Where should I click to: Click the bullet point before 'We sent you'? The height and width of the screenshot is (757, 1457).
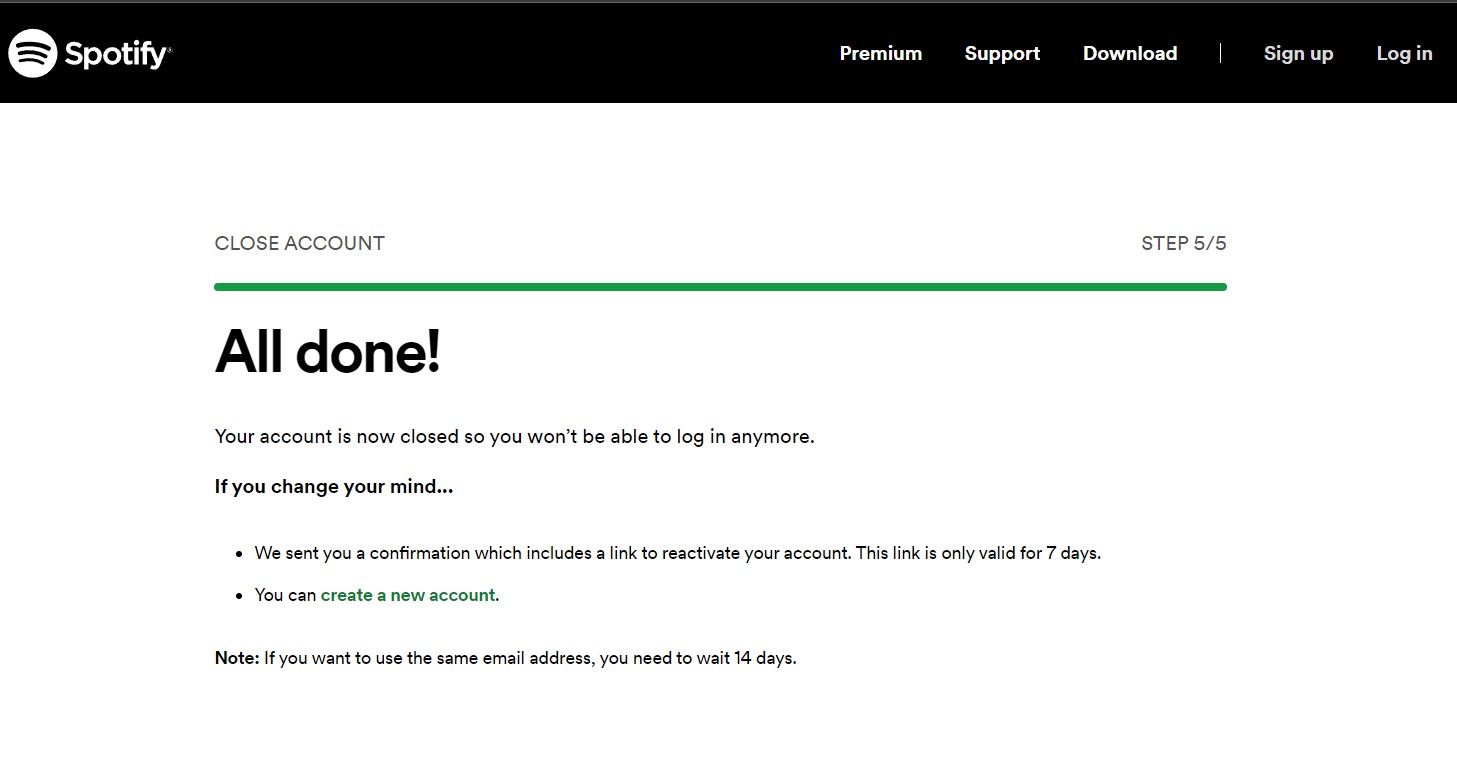pyautogui.click(x=240, y=554)
